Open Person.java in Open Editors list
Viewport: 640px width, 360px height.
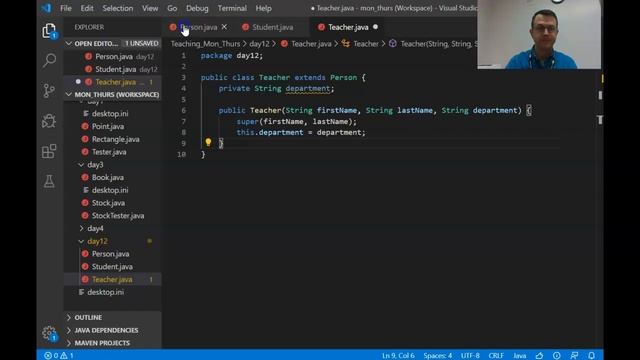coord(114,56)
